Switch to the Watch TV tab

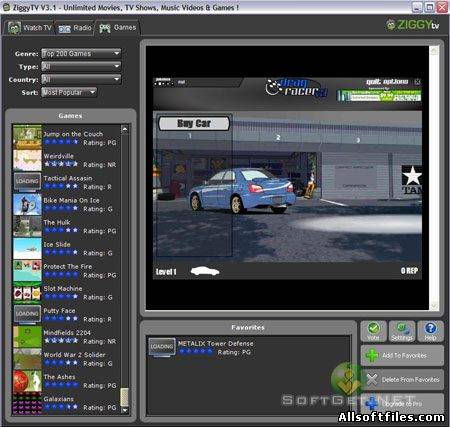pos(29,28)
